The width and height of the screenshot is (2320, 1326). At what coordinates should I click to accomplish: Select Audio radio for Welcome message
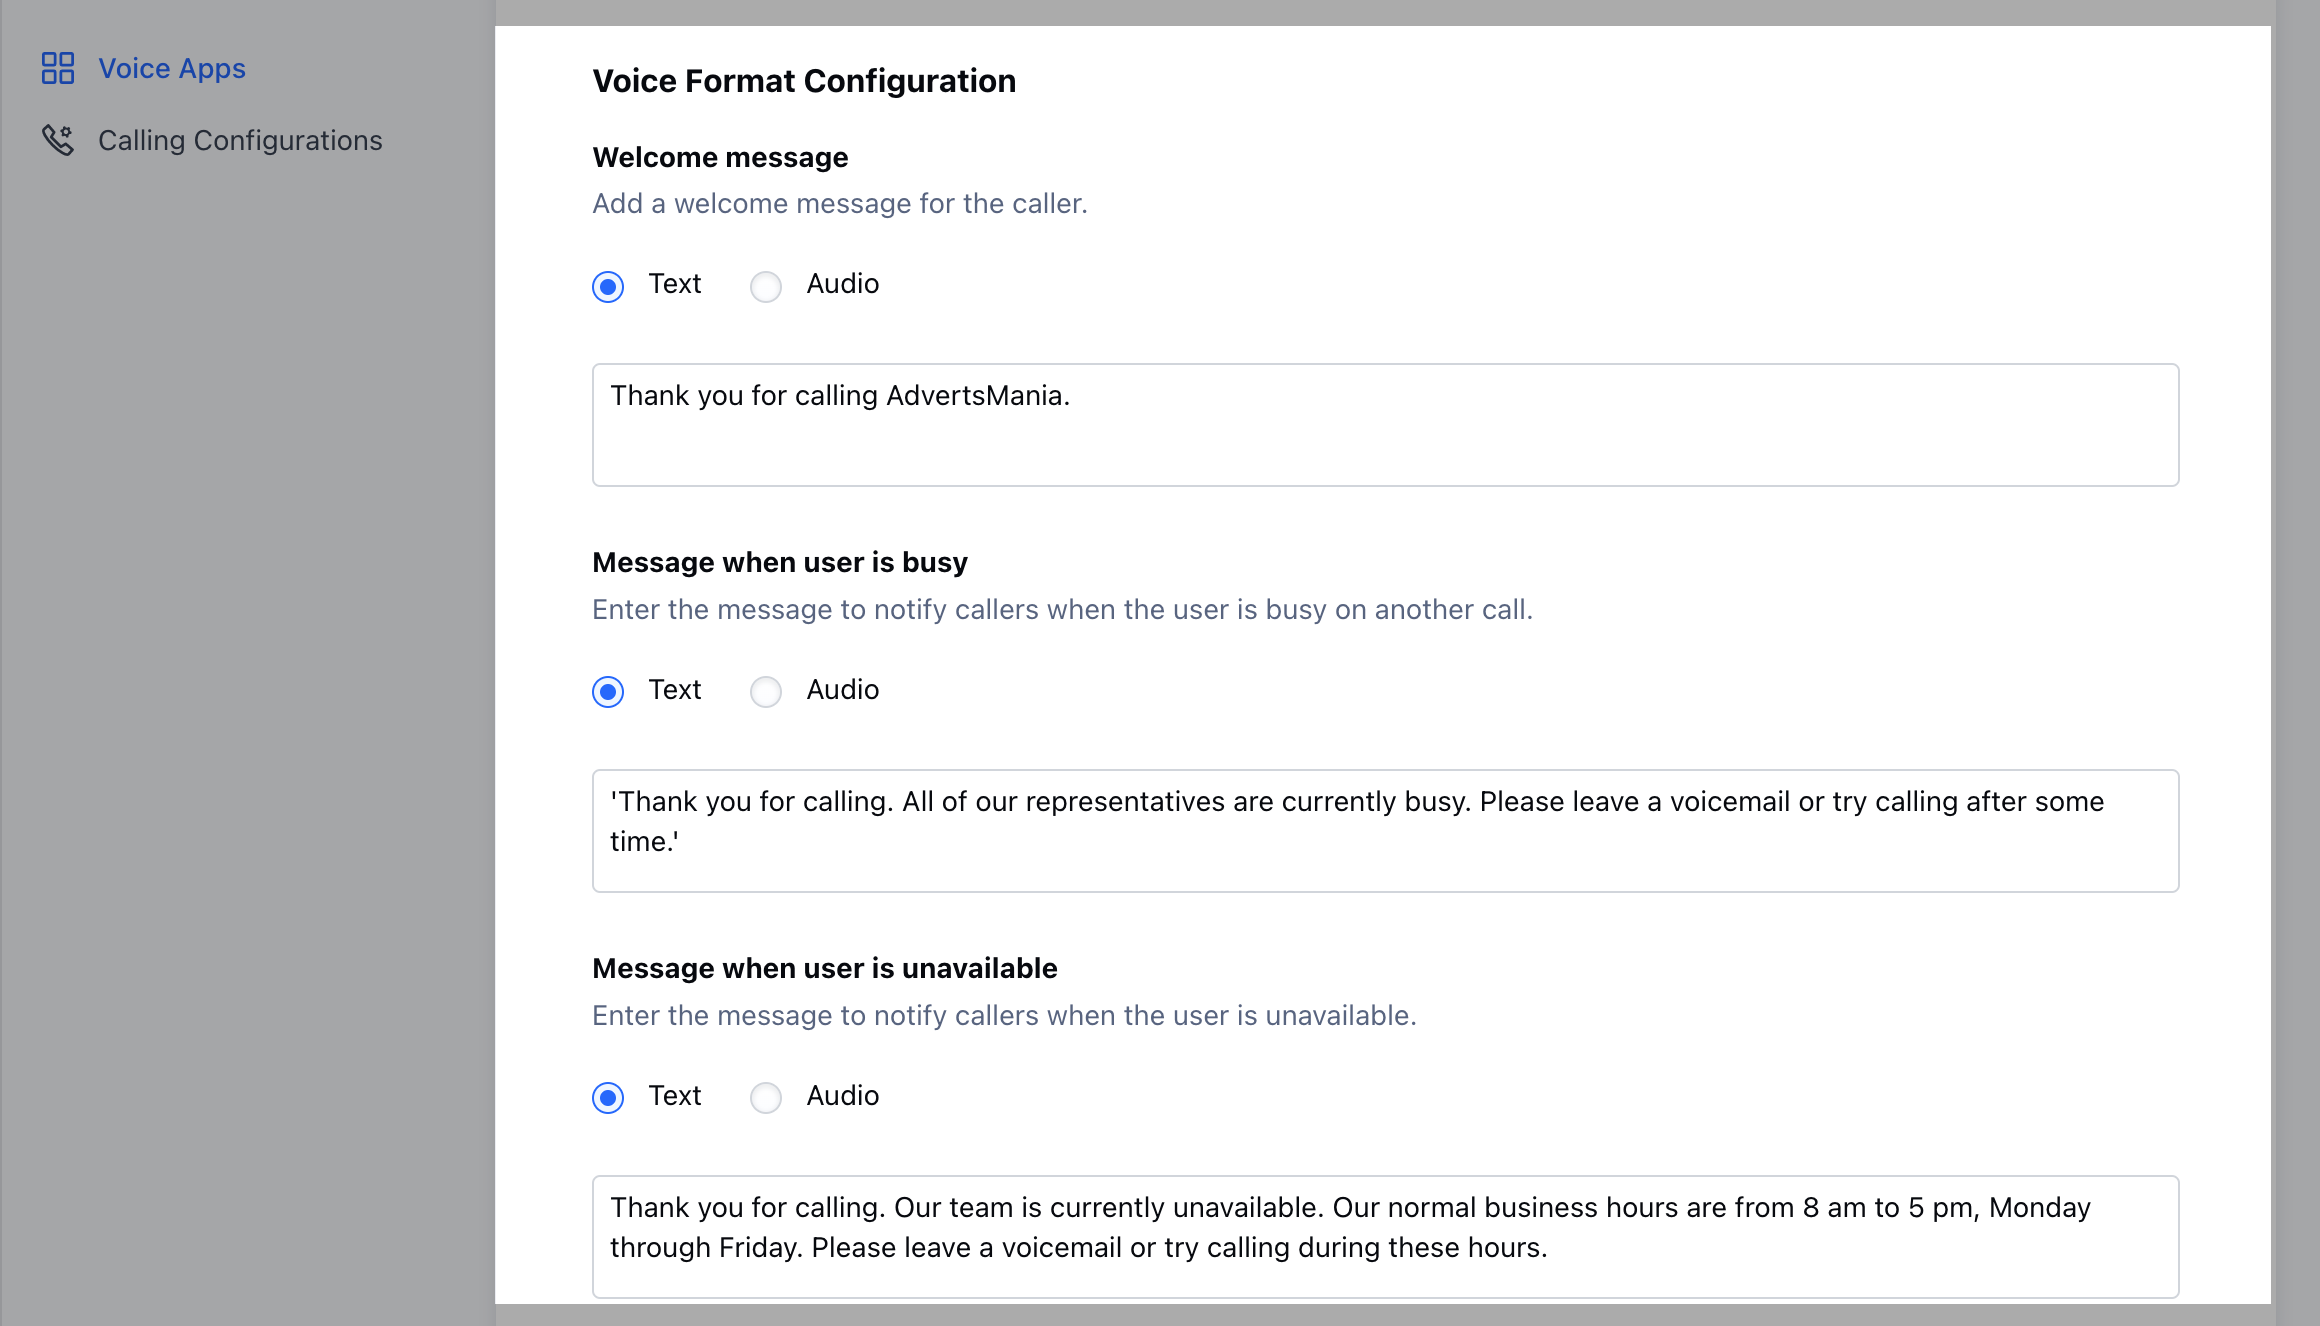point(766,286)
